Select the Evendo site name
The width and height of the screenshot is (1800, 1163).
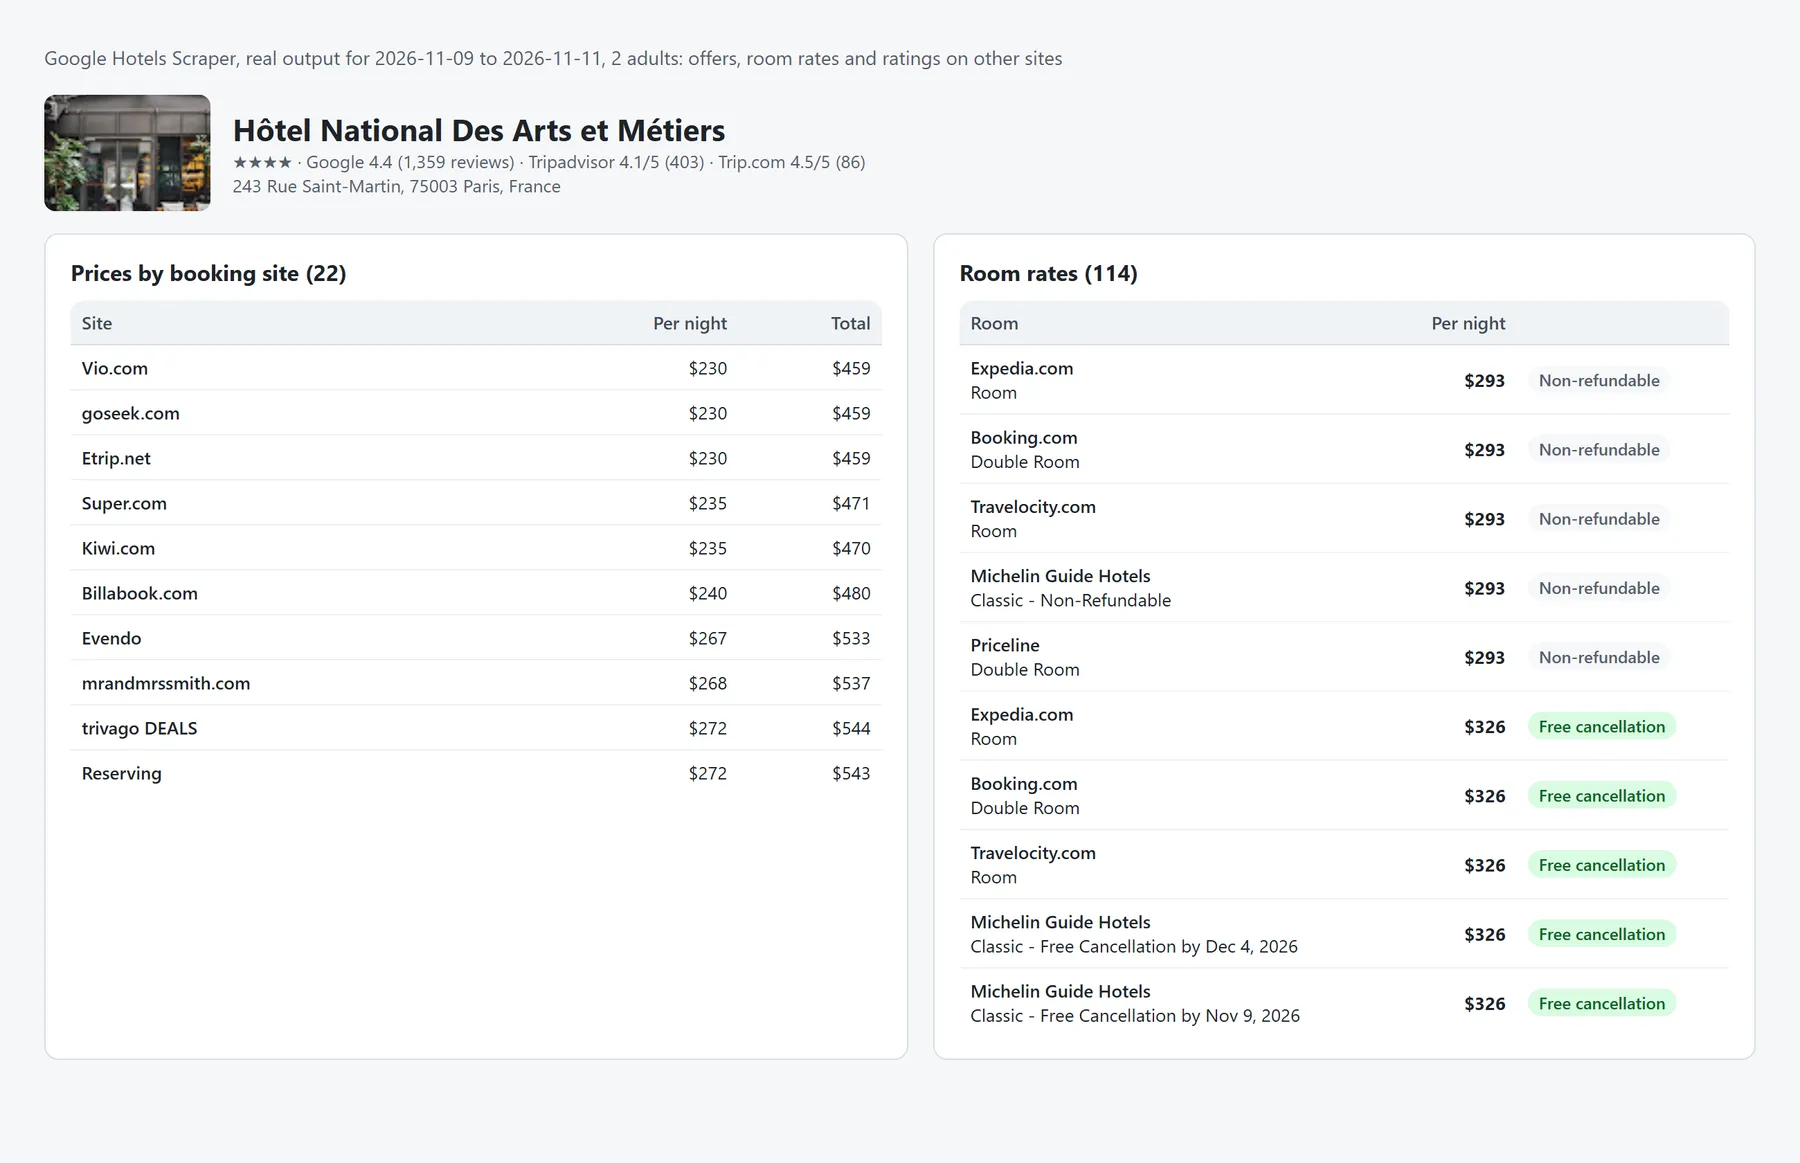point(111,638)
